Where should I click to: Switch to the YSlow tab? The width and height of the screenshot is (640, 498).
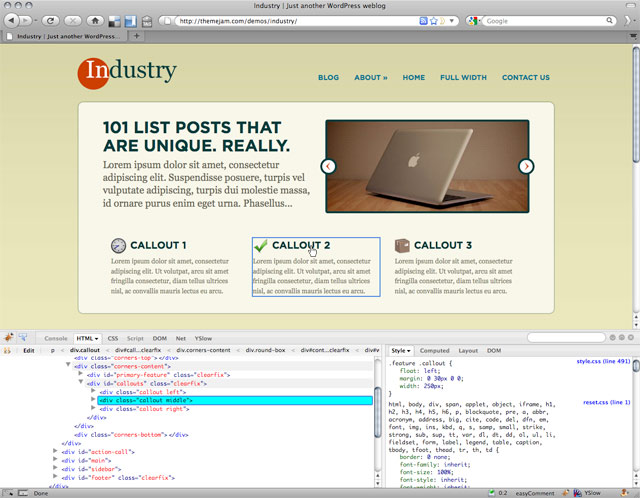(x=203, y=338)
